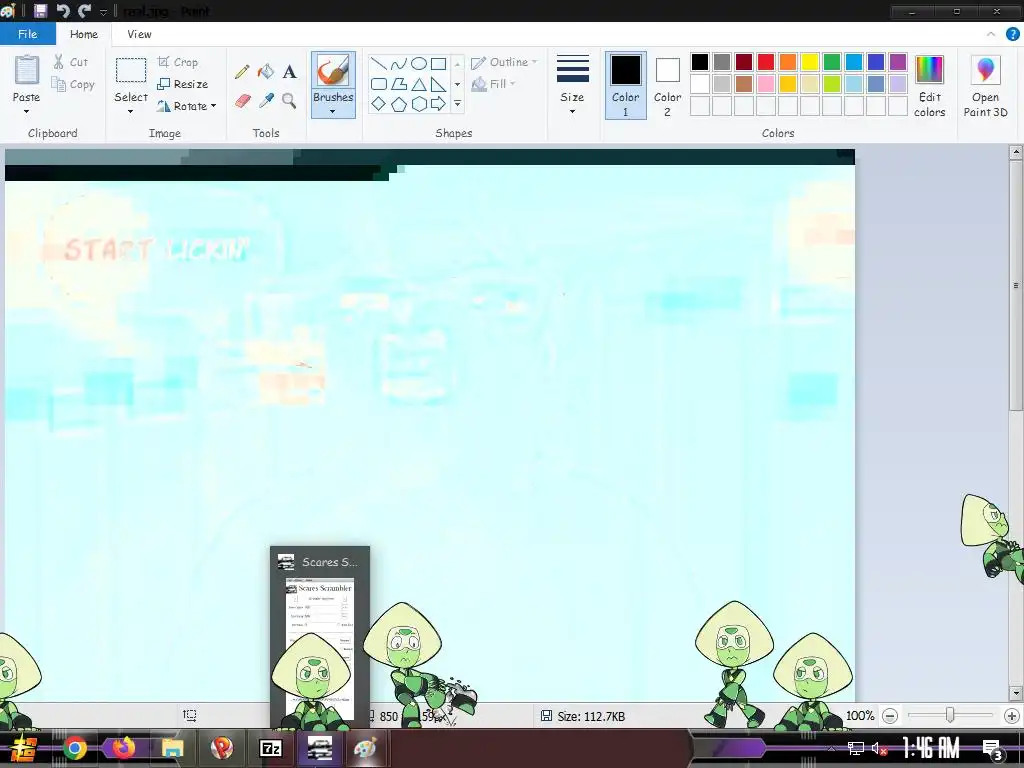
Task: Expand the Select dropdown arrow
Action: [x=131, y=112]
